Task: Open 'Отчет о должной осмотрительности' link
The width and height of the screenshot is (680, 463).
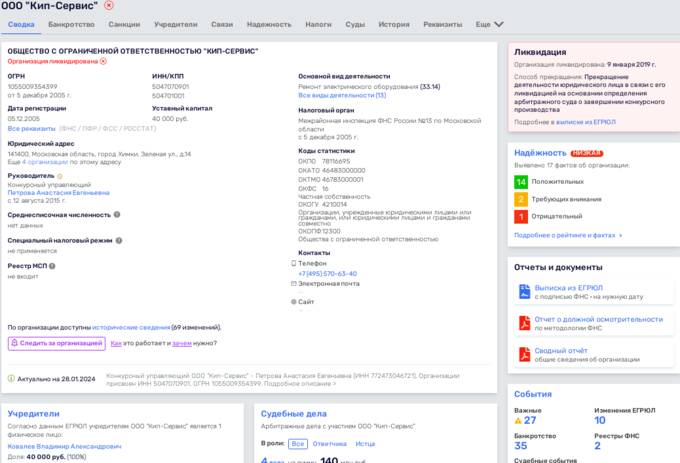Action: 598,319
